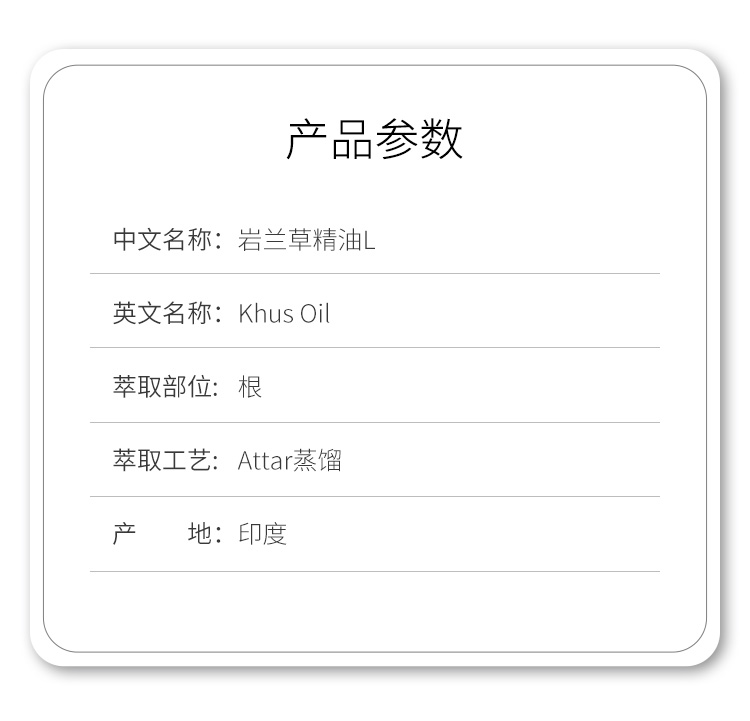Select the 萃取部位 label
Image resolution: width=750 pixels, height=721 pixels.
pyautogui.click(x=162, y=387)
